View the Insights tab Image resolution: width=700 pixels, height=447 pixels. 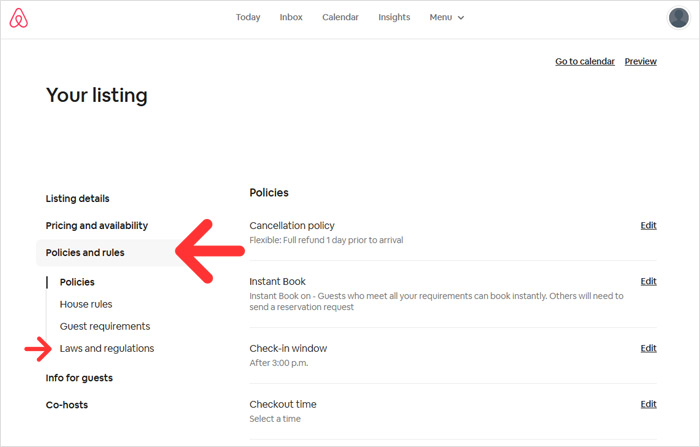394,17
